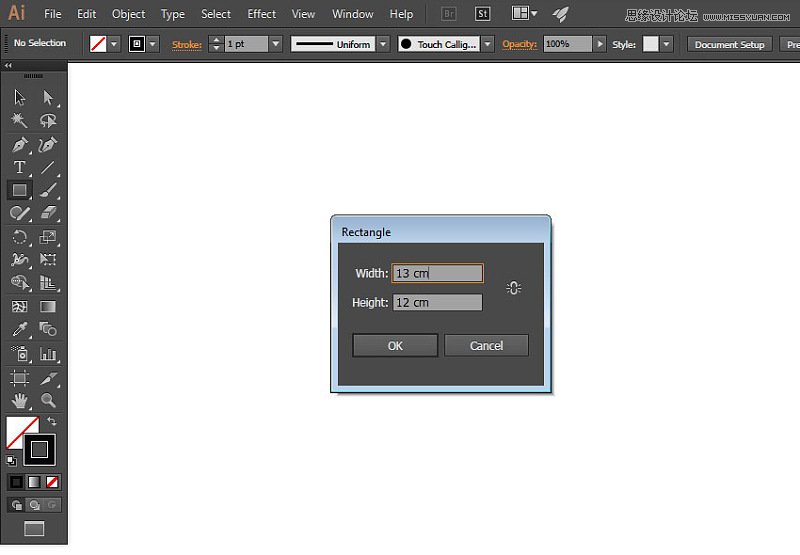Select the Column Graph tool
The image size is (800, 555).
(x=48, y=354)
